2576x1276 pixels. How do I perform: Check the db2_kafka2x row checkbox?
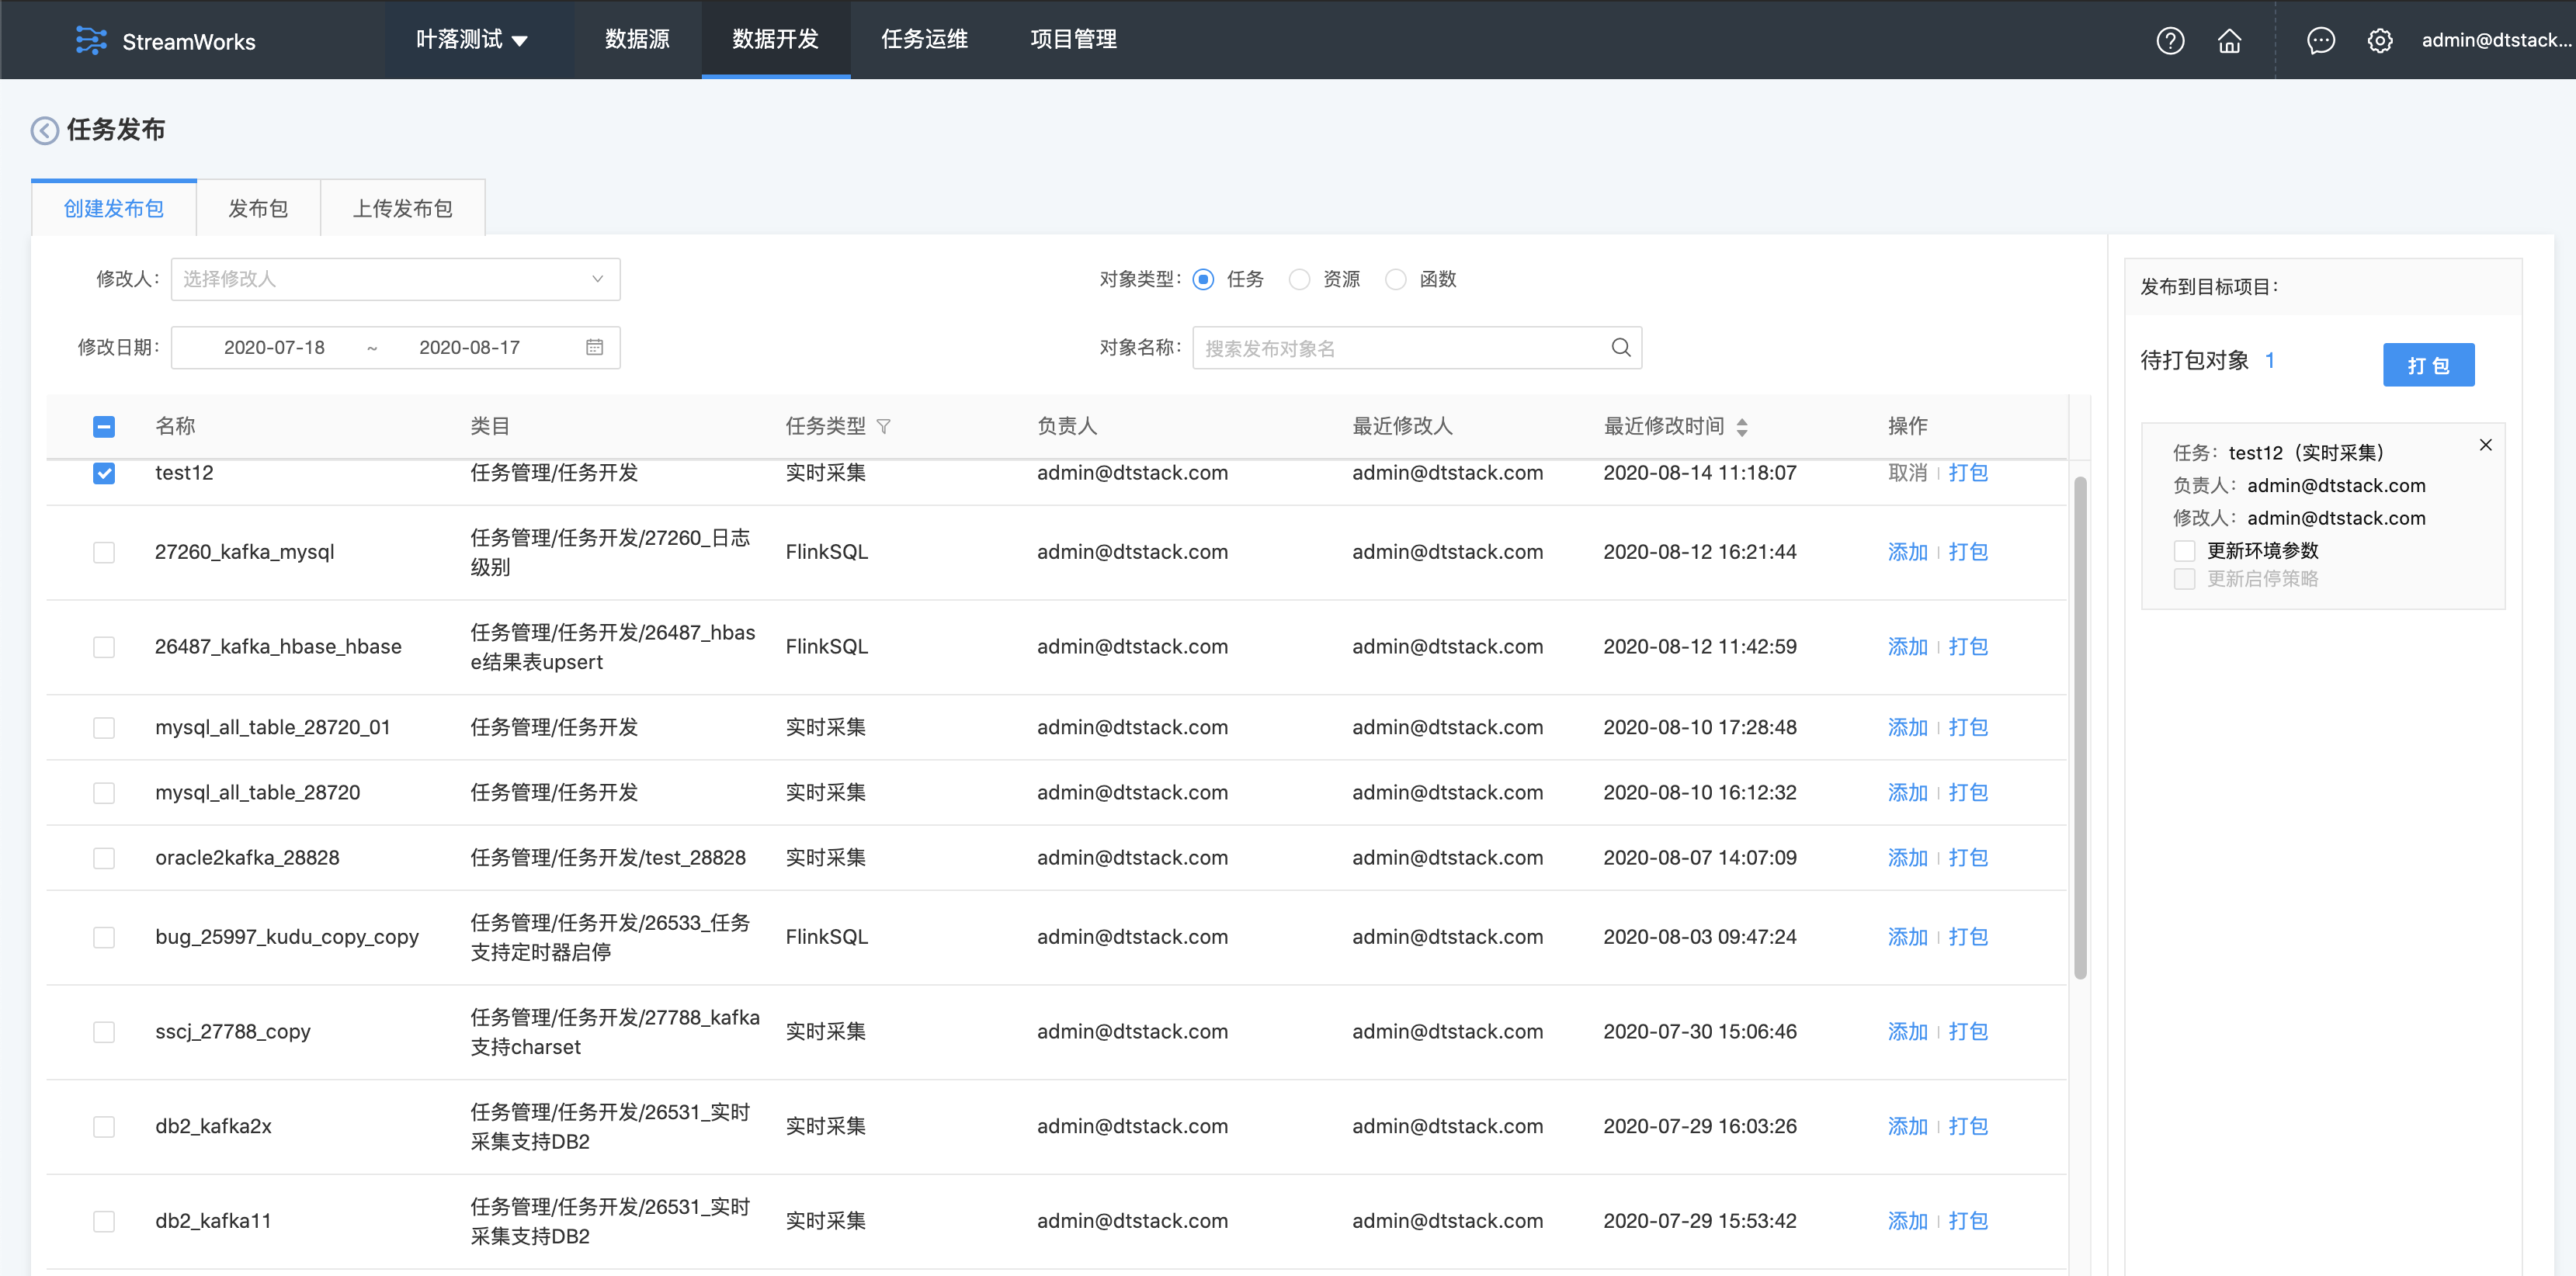coord(104,1127)
